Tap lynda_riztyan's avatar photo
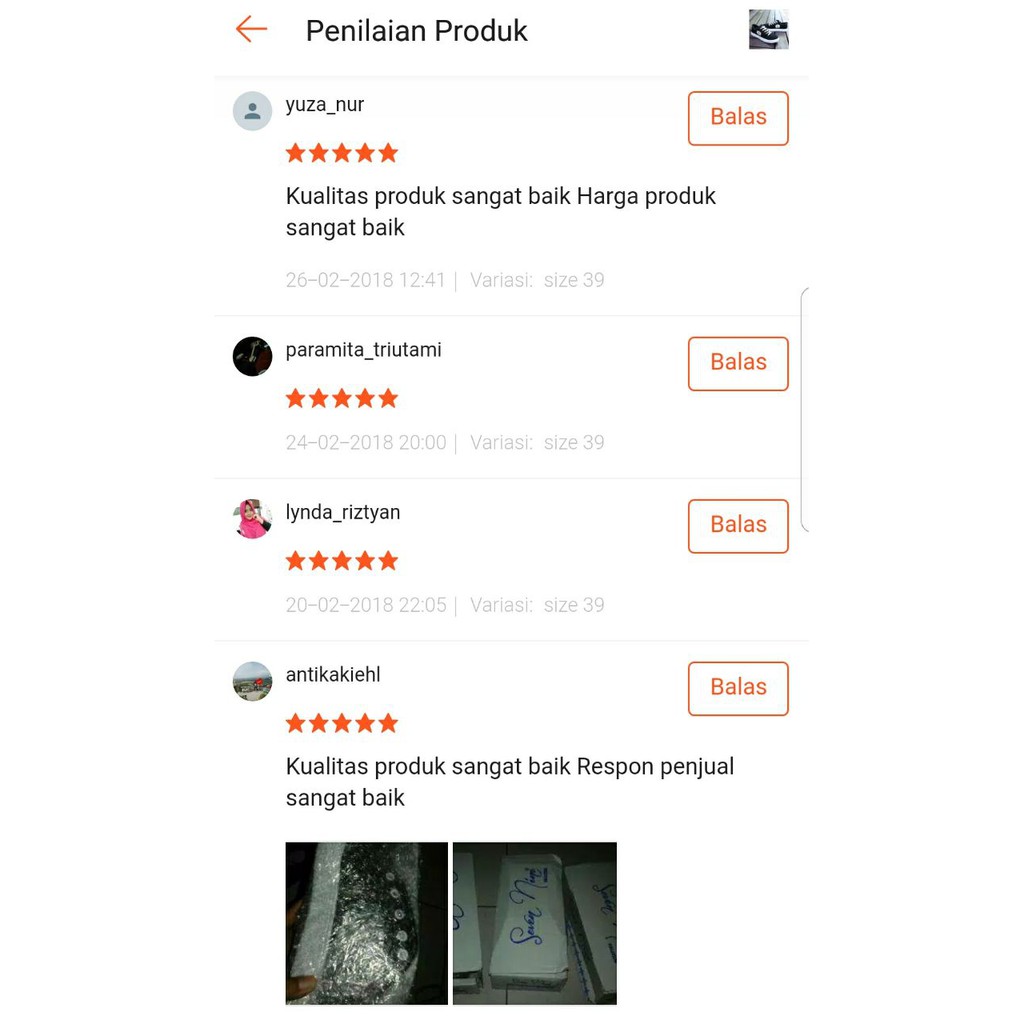The image size is (1024, 1024). point(252,519)
